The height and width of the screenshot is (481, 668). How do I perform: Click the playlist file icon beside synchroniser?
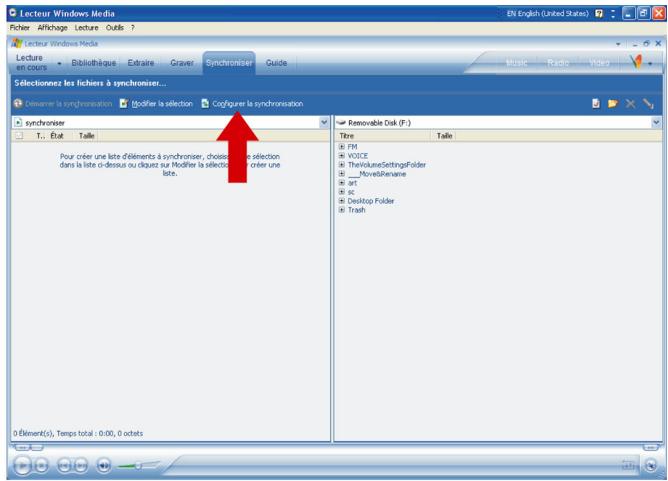pos(18,123)
